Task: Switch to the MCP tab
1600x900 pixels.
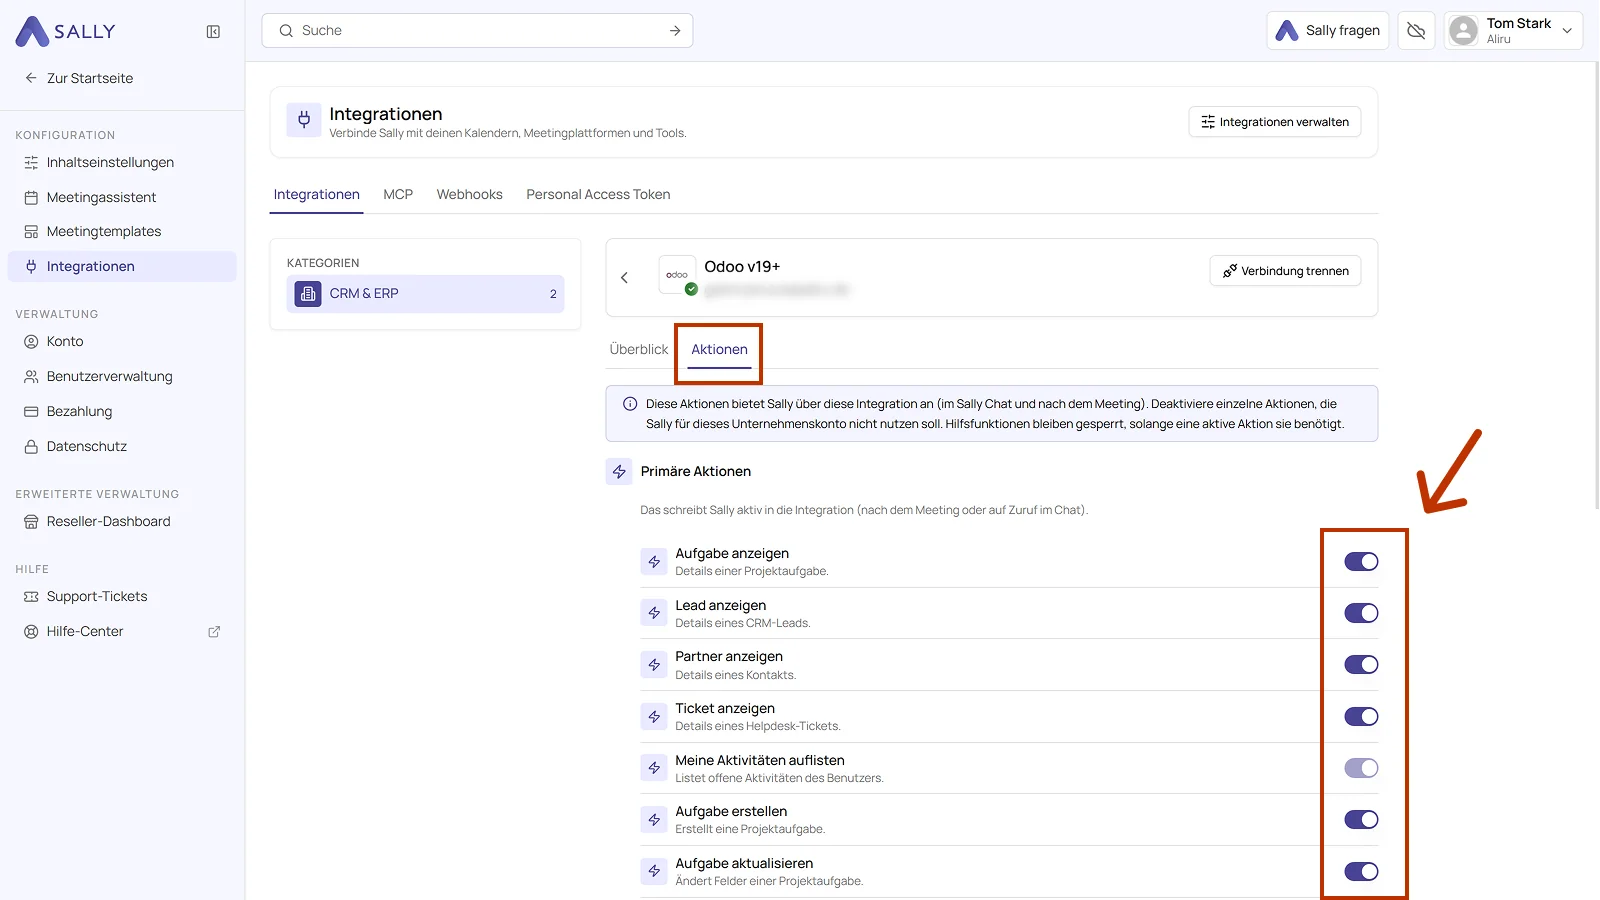Action: (x=398, y=195)
